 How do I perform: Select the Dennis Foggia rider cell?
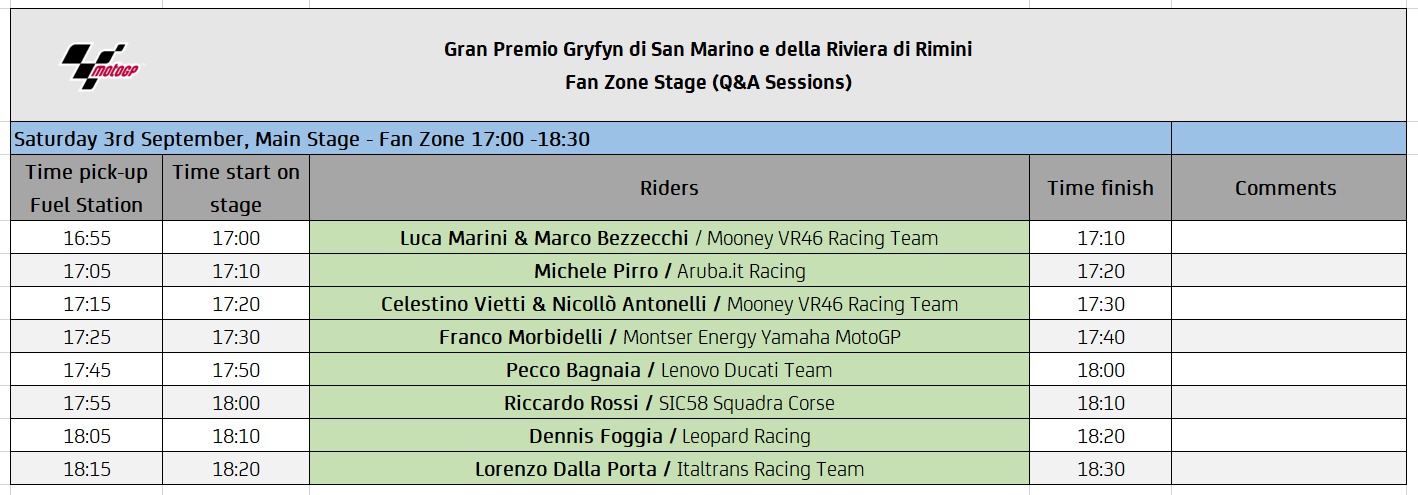[x=669, y=436]
